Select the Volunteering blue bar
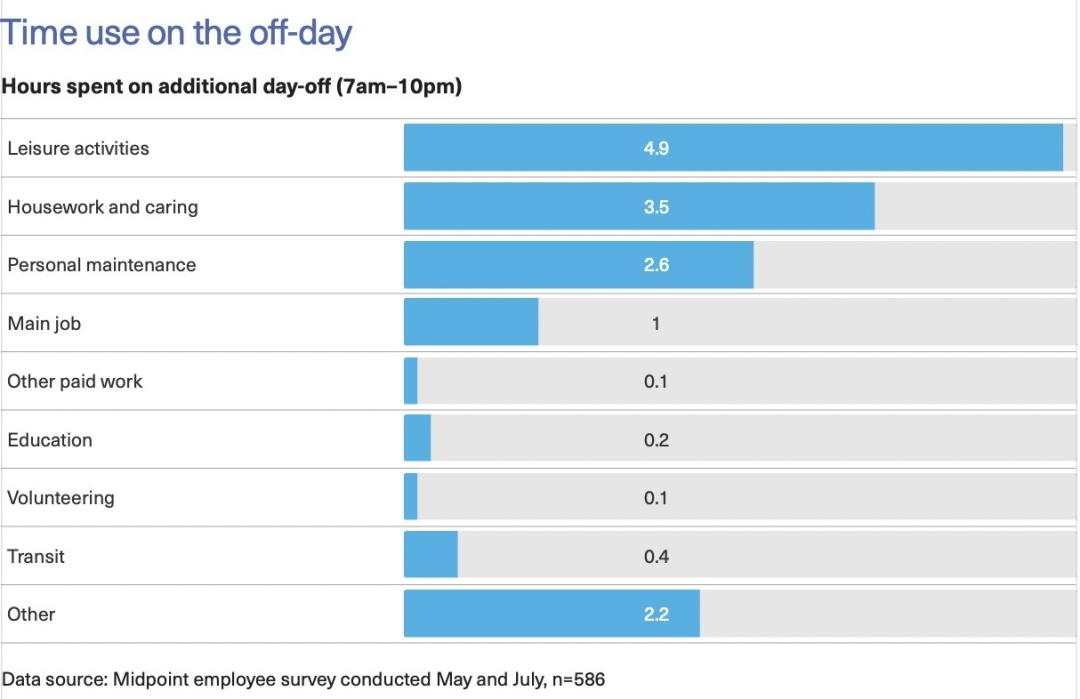This screenshot has width=1080, height=699. click(411, 497)
